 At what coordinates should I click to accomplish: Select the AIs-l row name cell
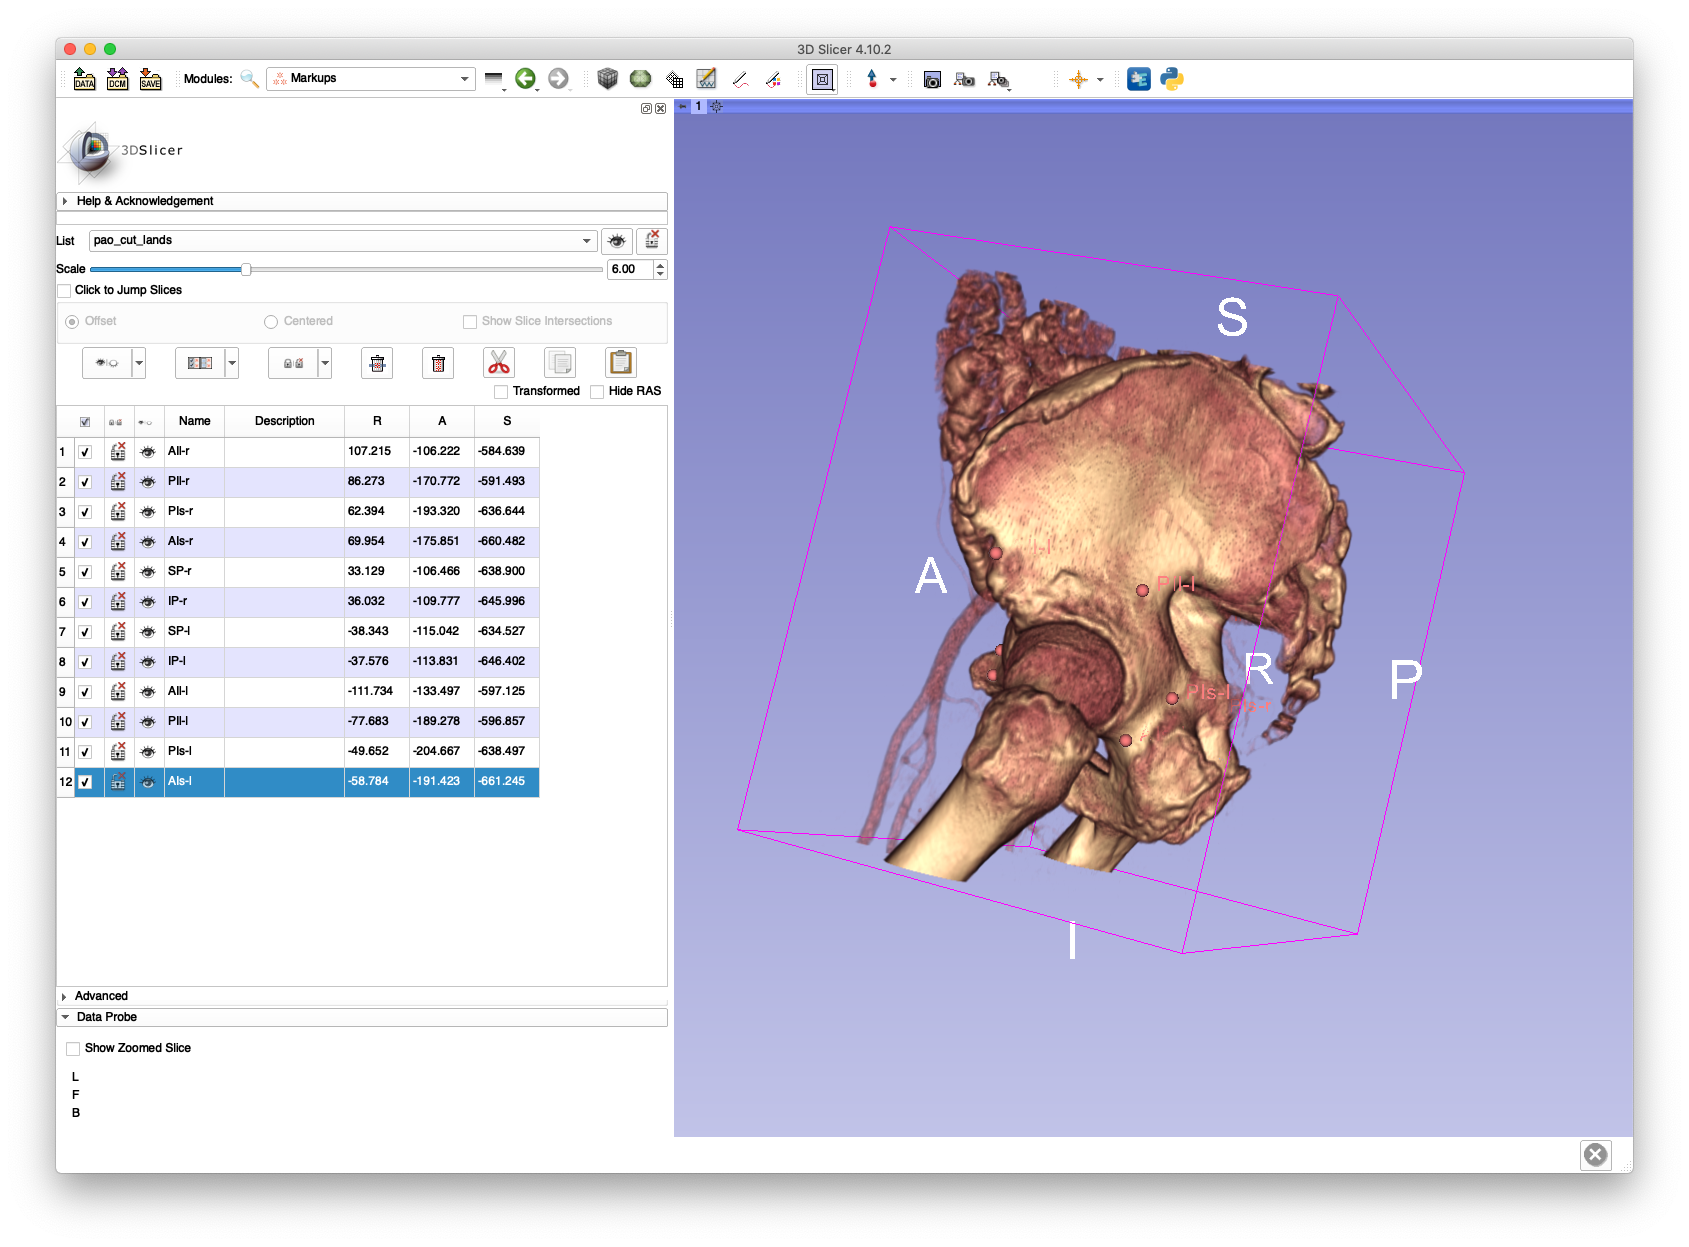click(x=194, y=782)
